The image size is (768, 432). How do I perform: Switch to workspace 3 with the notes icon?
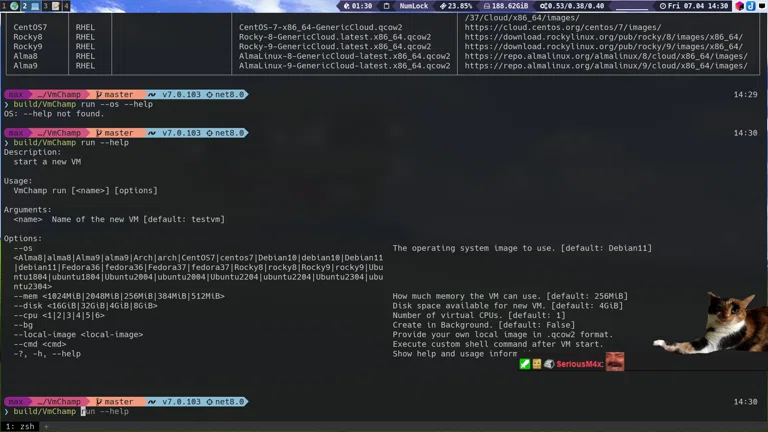click(51, 6)
